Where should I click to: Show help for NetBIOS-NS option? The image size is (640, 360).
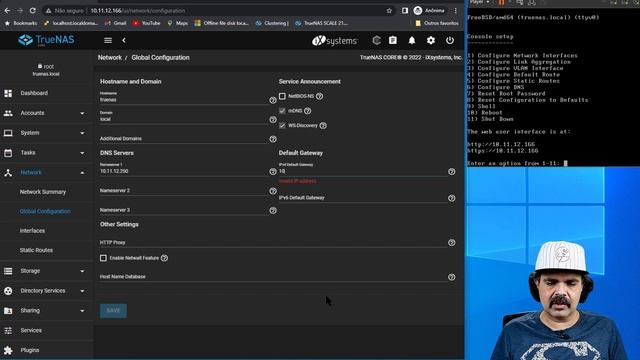pyautogui.click(x=319, y=96)
